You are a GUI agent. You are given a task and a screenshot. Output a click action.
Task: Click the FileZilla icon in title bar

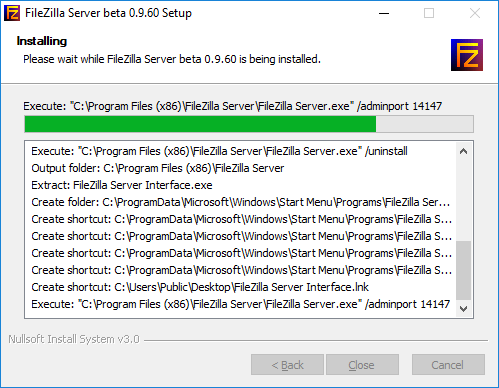[12, 13]
